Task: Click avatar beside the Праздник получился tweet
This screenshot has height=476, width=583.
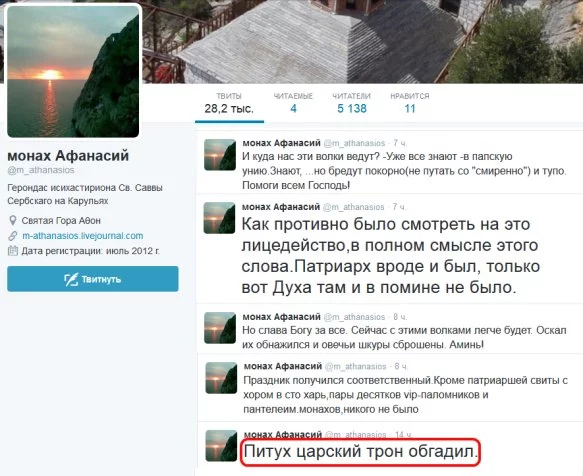Action: (x=221, y=378)
